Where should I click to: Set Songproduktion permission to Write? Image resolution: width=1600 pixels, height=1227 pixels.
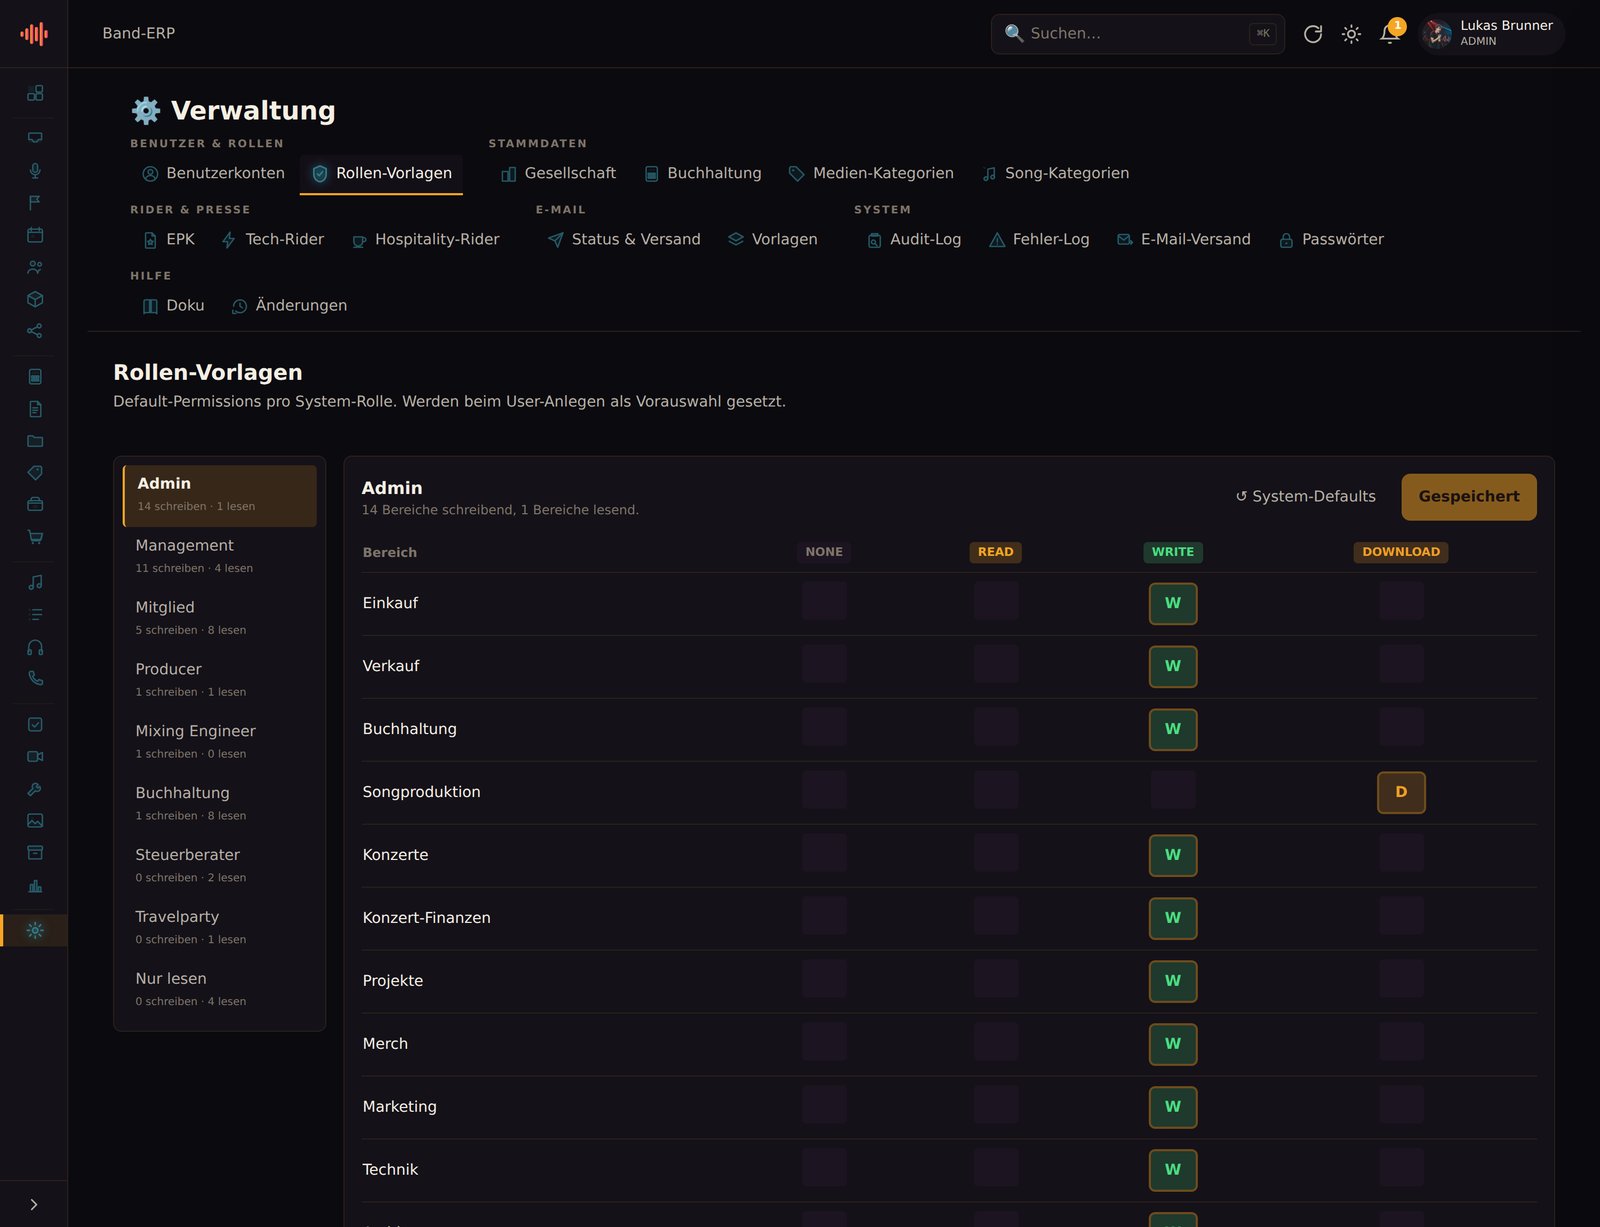[1173, 790]
